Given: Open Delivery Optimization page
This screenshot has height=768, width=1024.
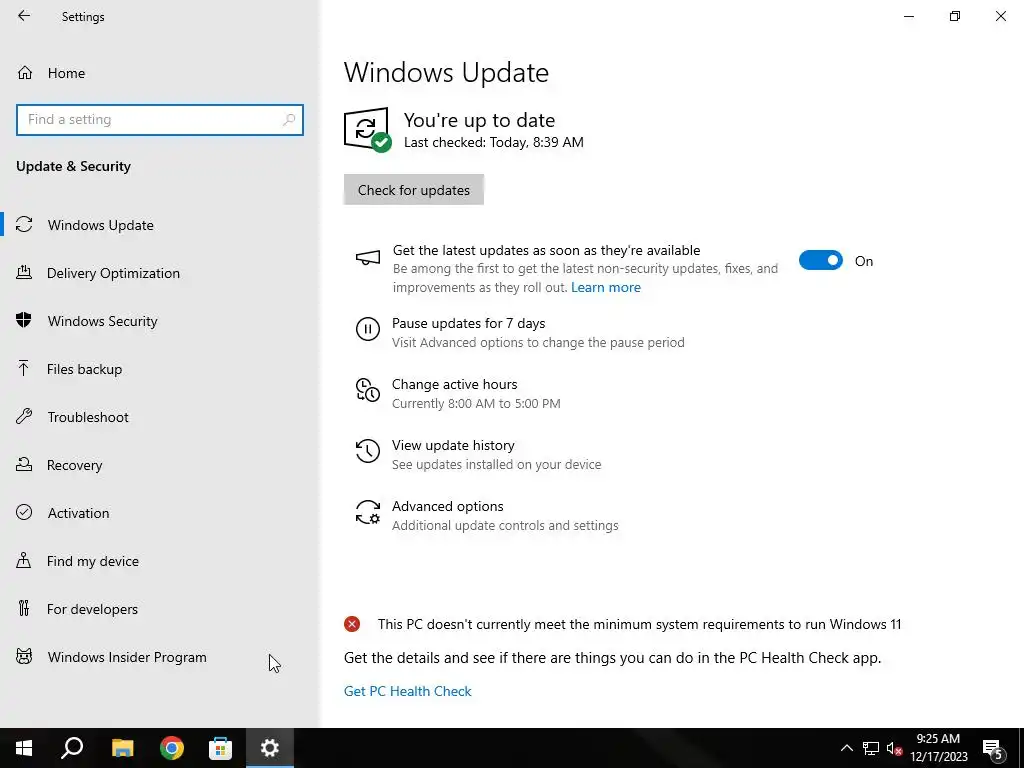Looking at the screenshot, I should click(x=113, y=273).
